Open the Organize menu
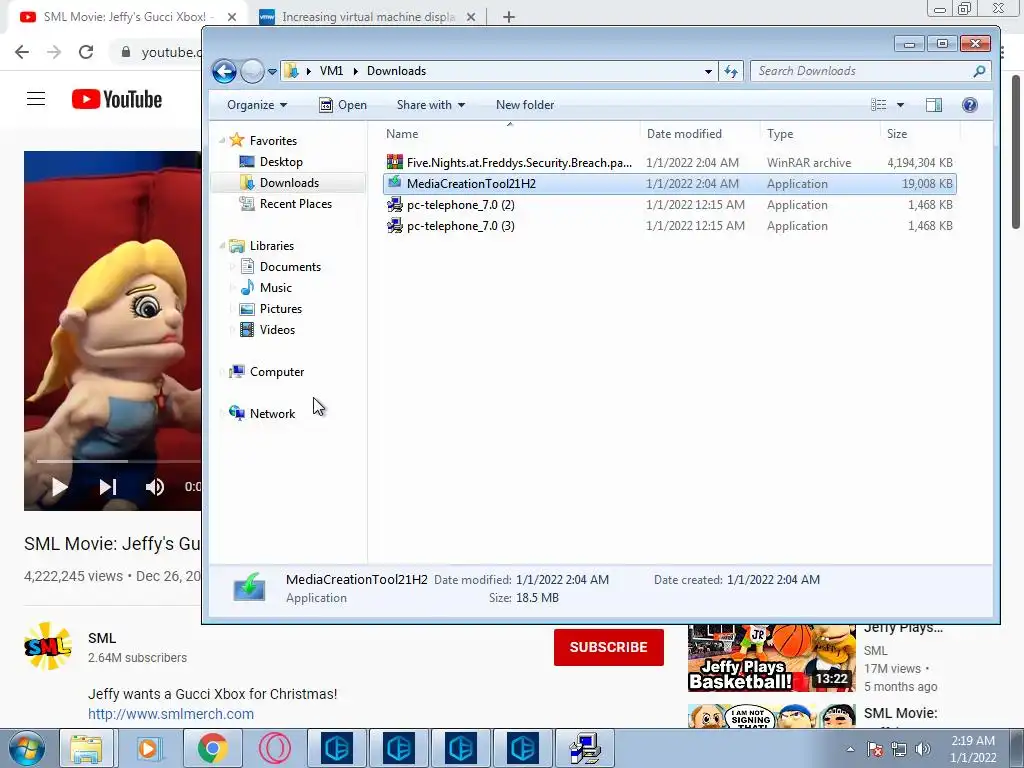 pos(257,104)
